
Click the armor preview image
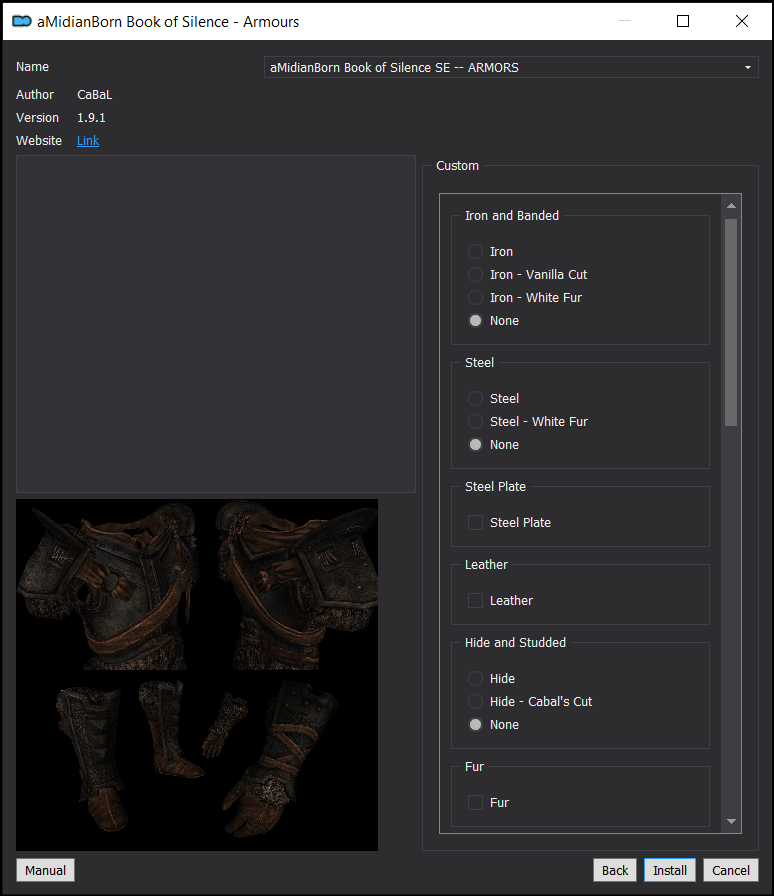[x=197, y=675]
